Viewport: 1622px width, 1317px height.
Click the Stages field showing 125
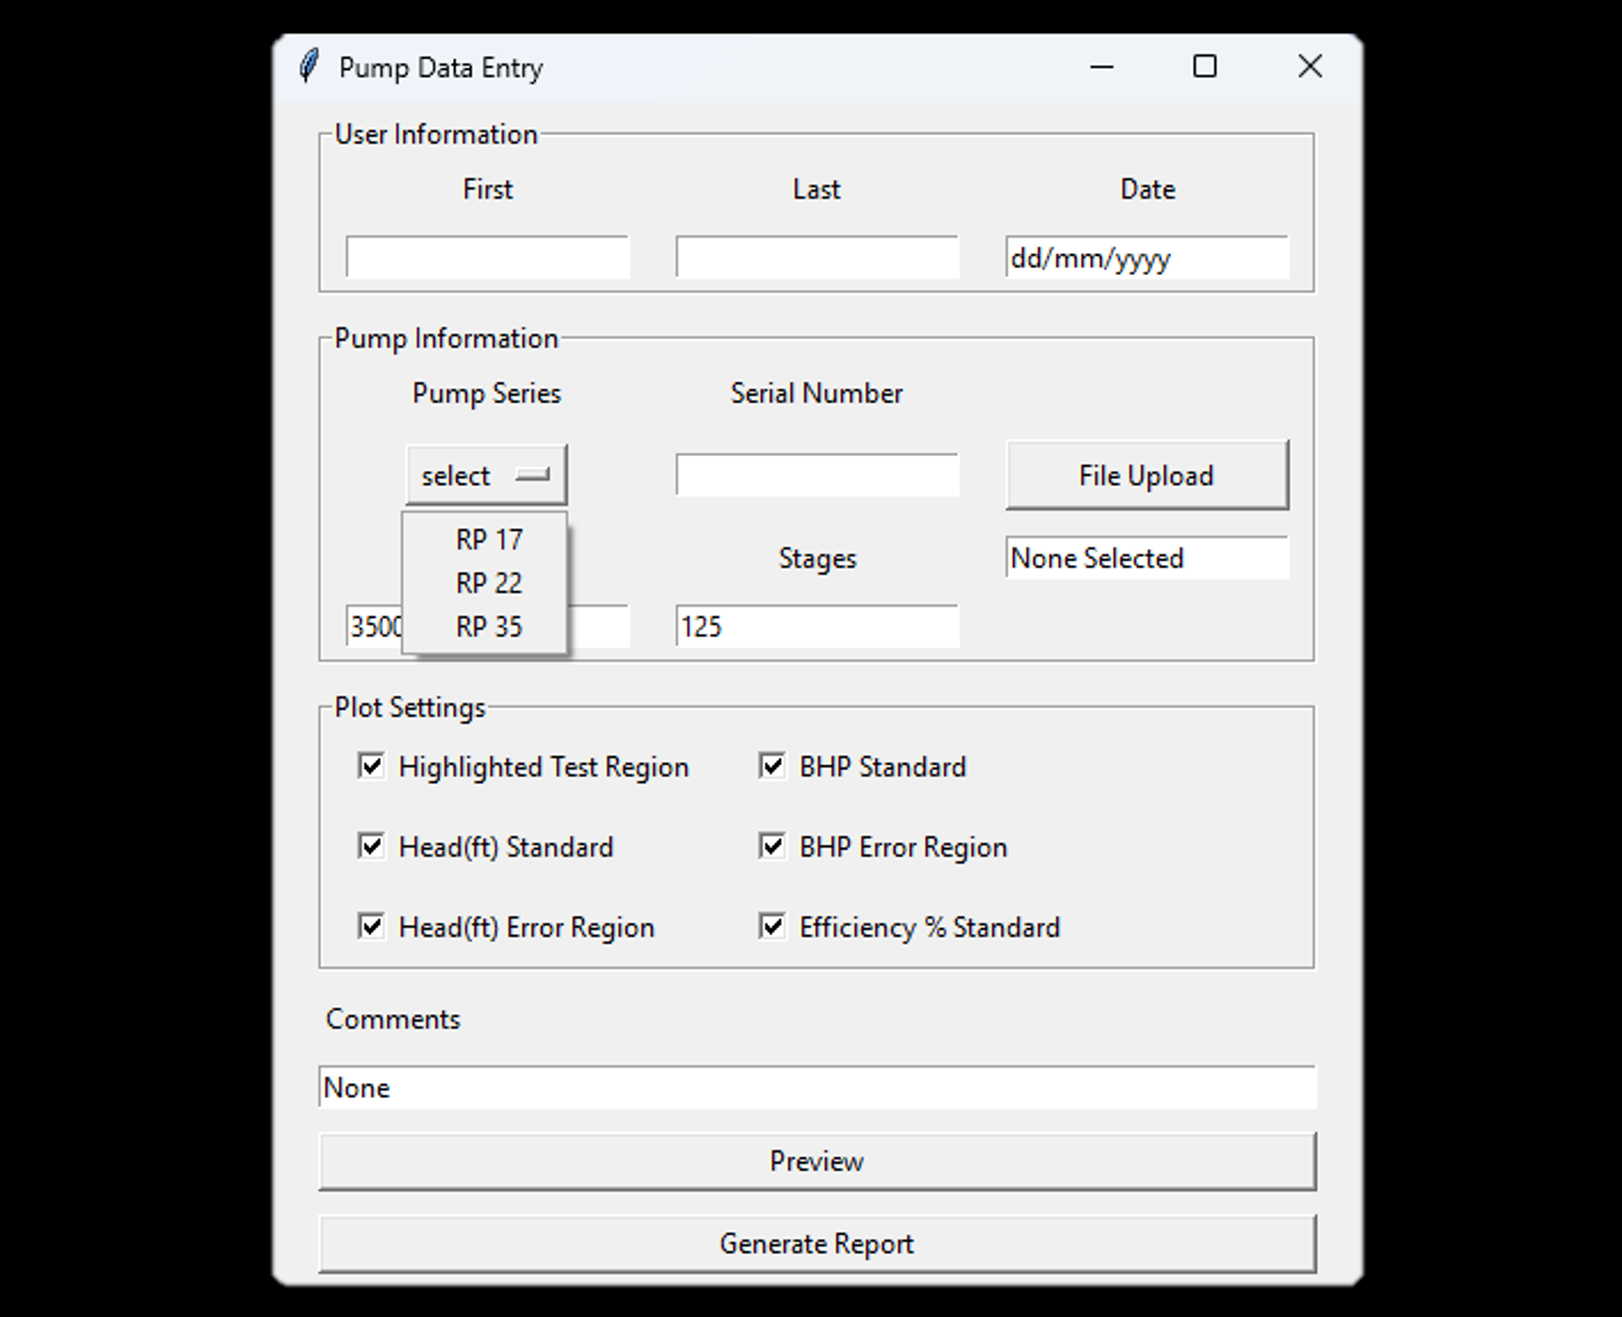point(816,626)
